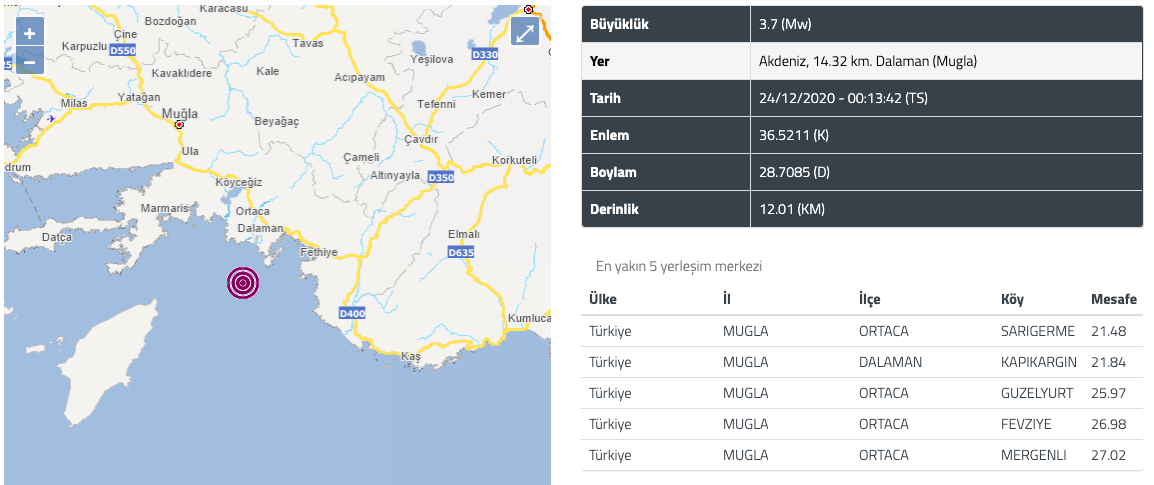Expand map to fullscreen
Screen dimensions: 1154x485
tap(525, 32)
